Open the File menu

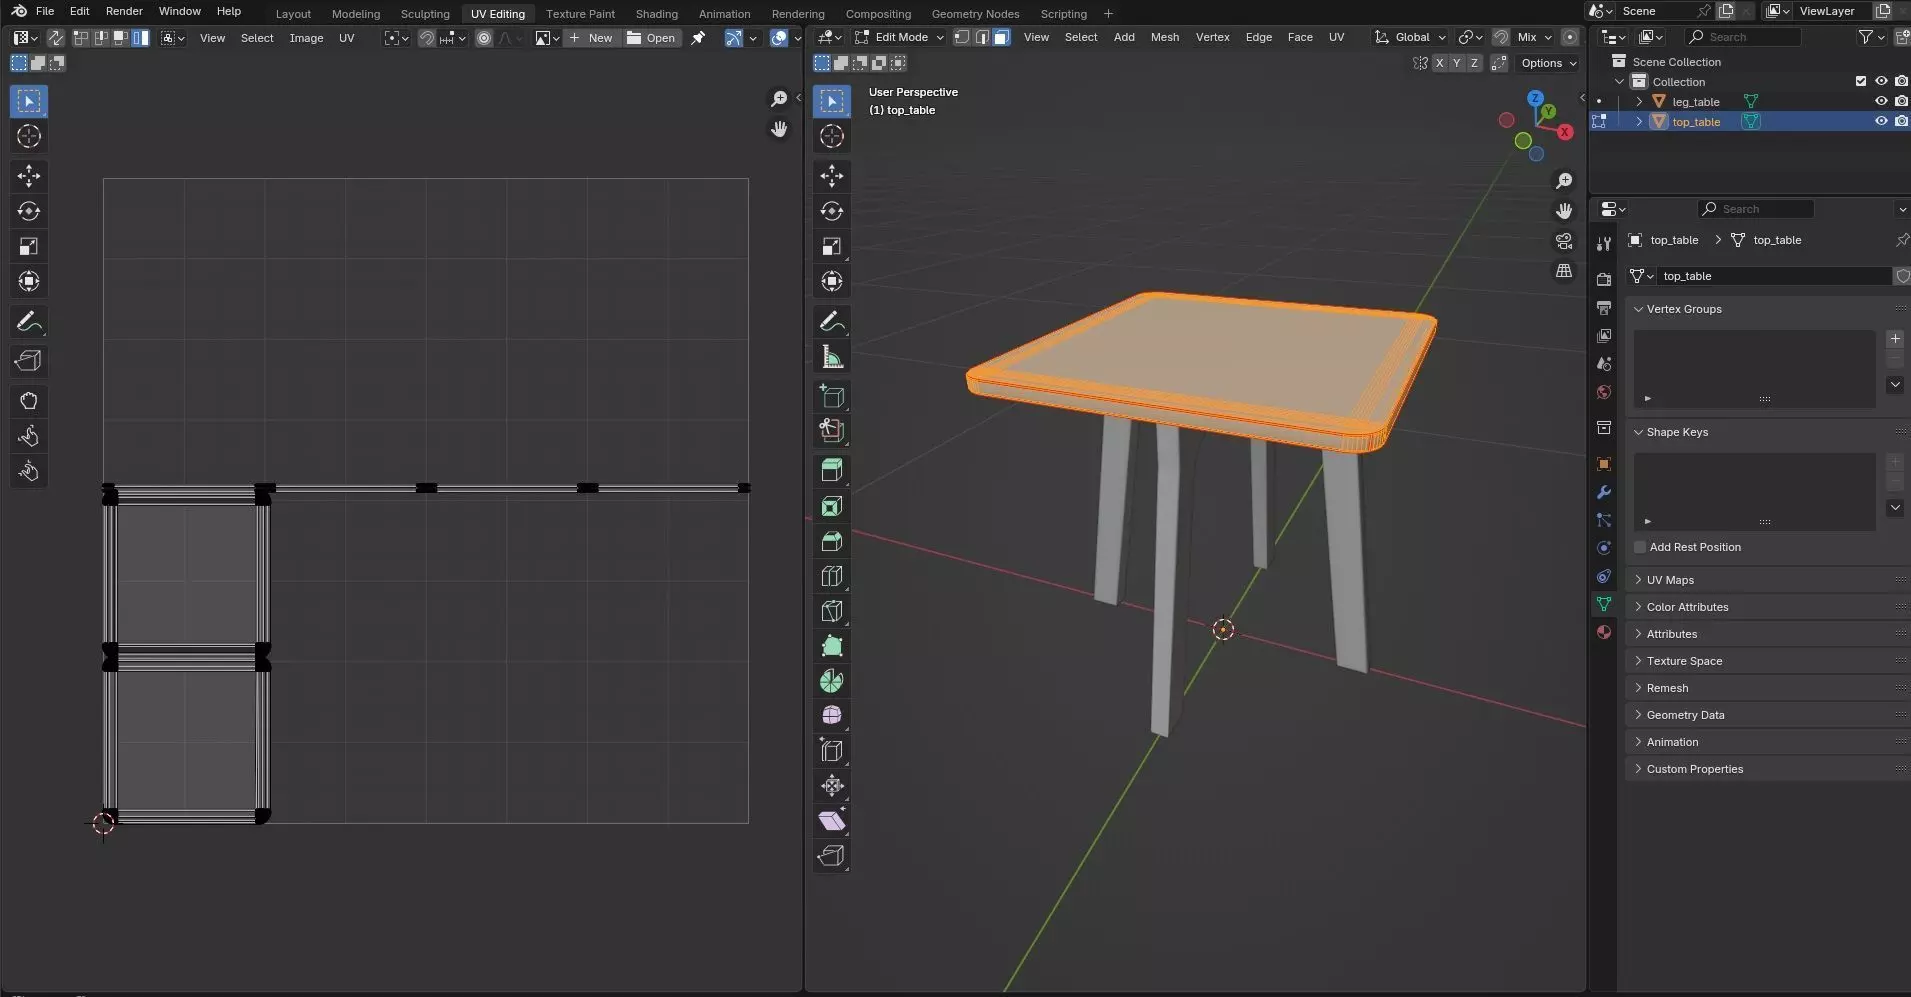[x=45, y=11]
